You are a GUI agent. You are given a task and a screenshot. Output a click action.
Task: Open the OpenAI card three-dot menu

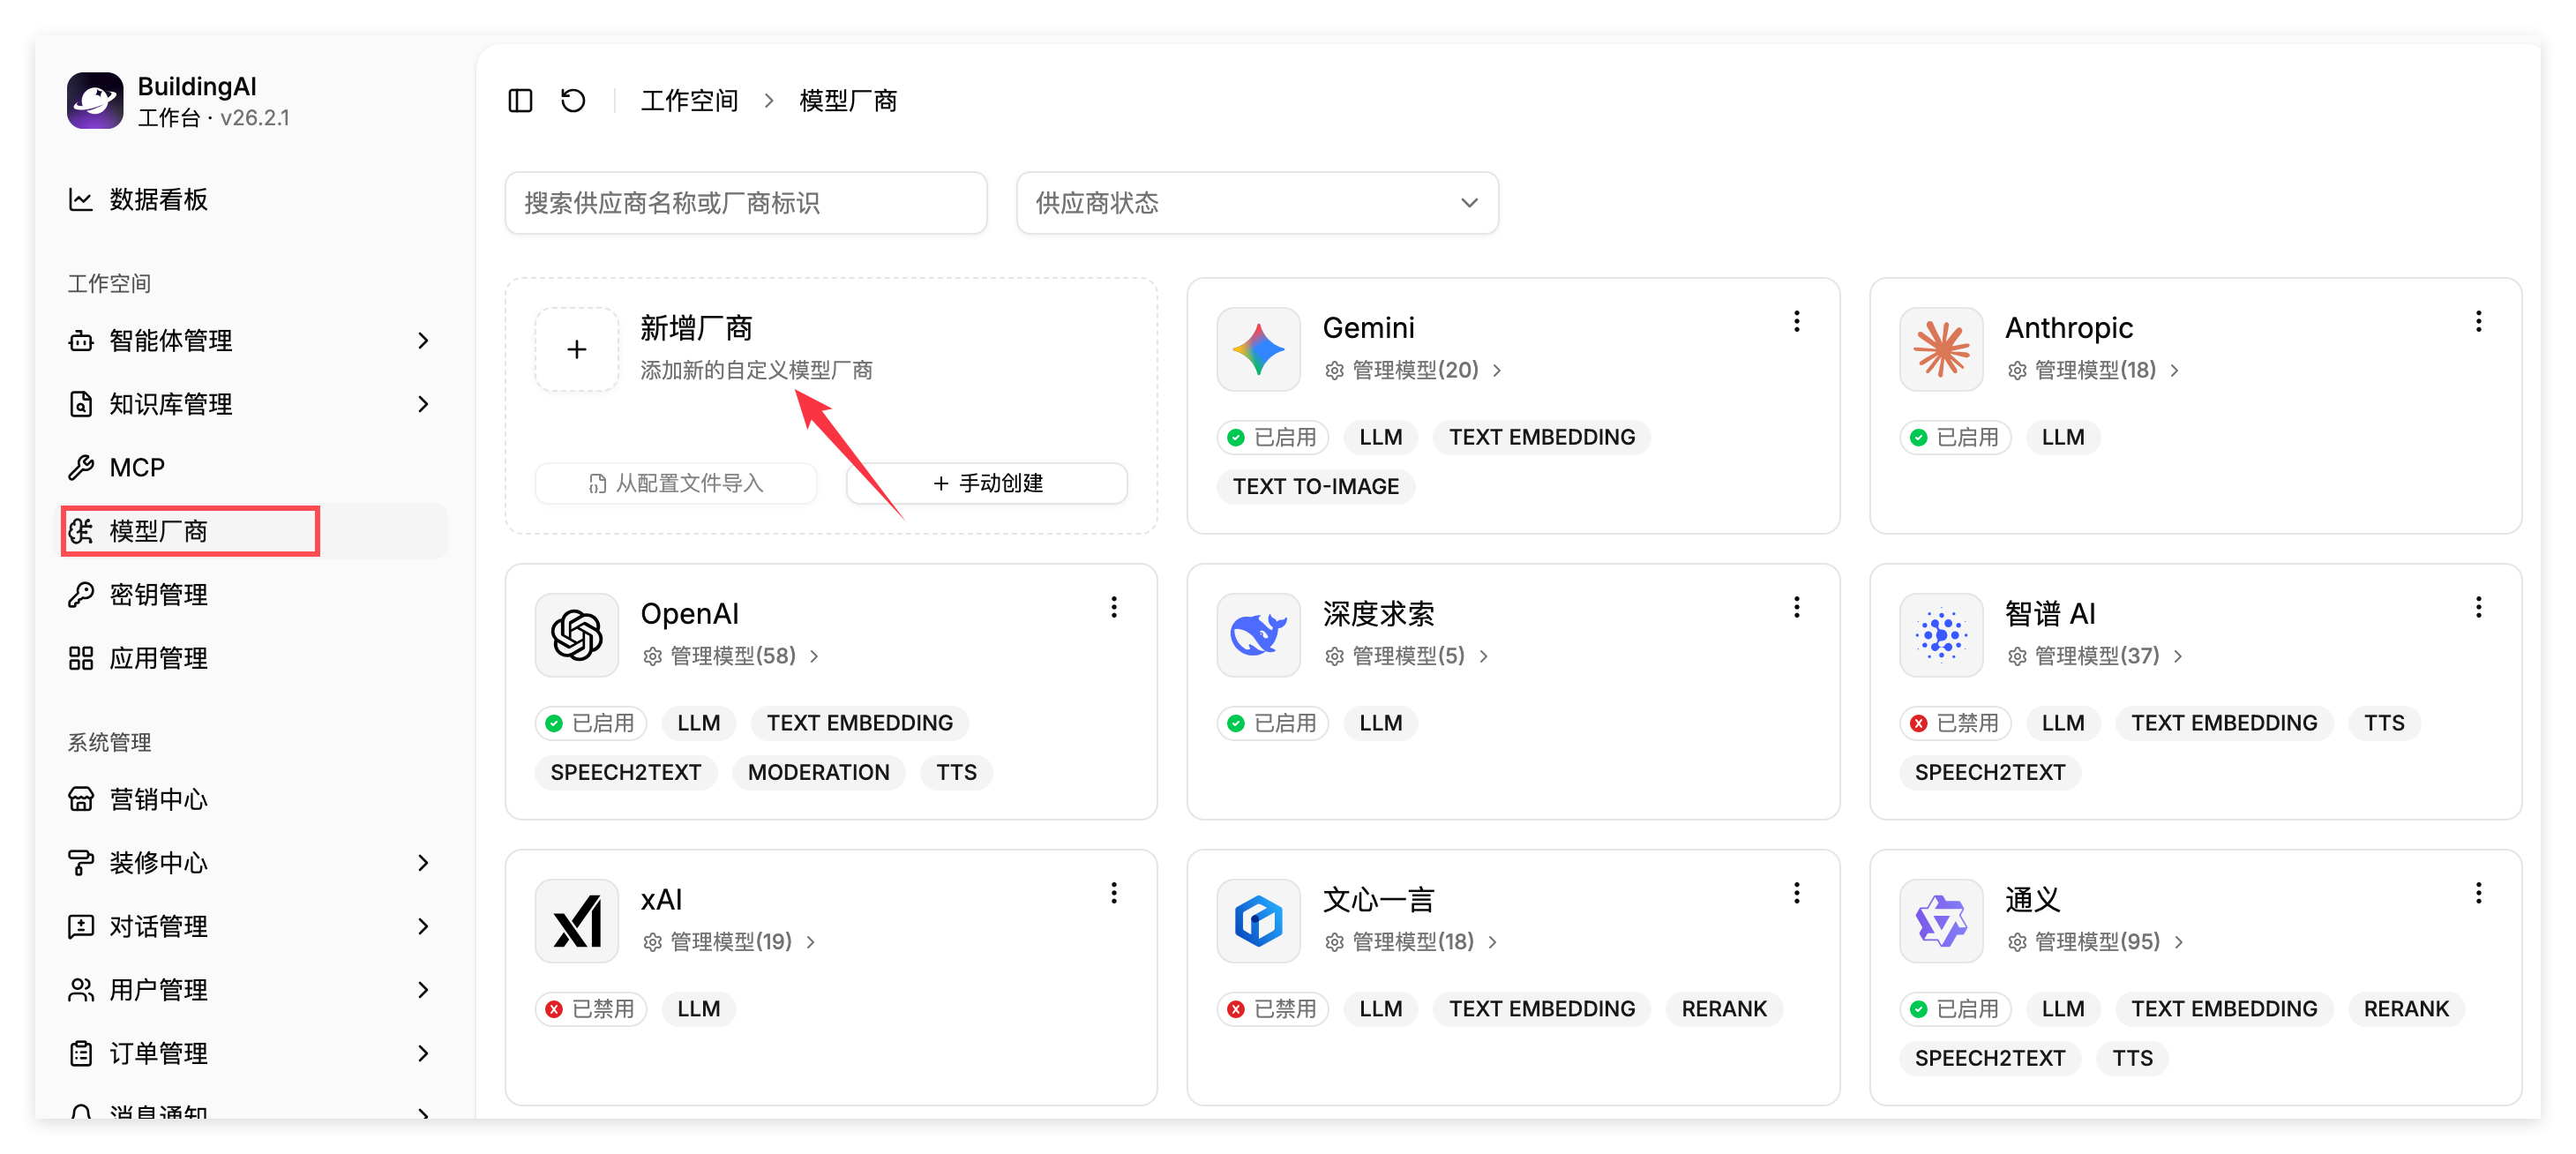[x=1113, y=607]
